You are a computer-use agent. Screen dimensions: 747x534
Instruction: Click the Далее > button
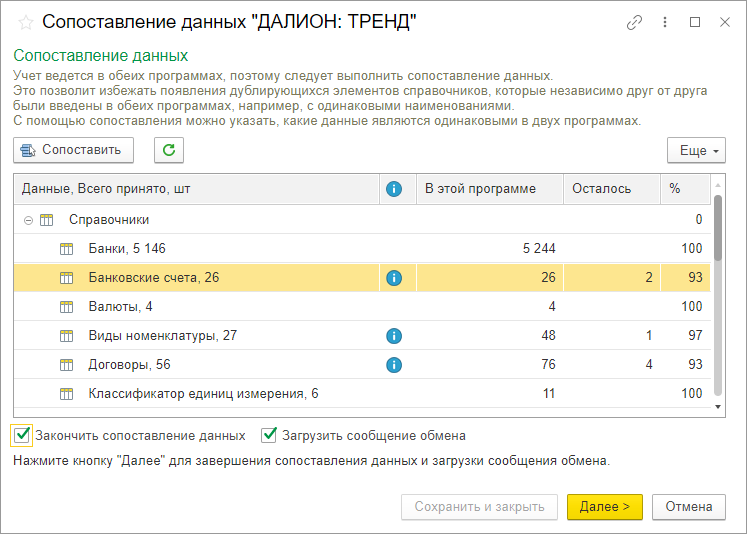pos(605,506)
